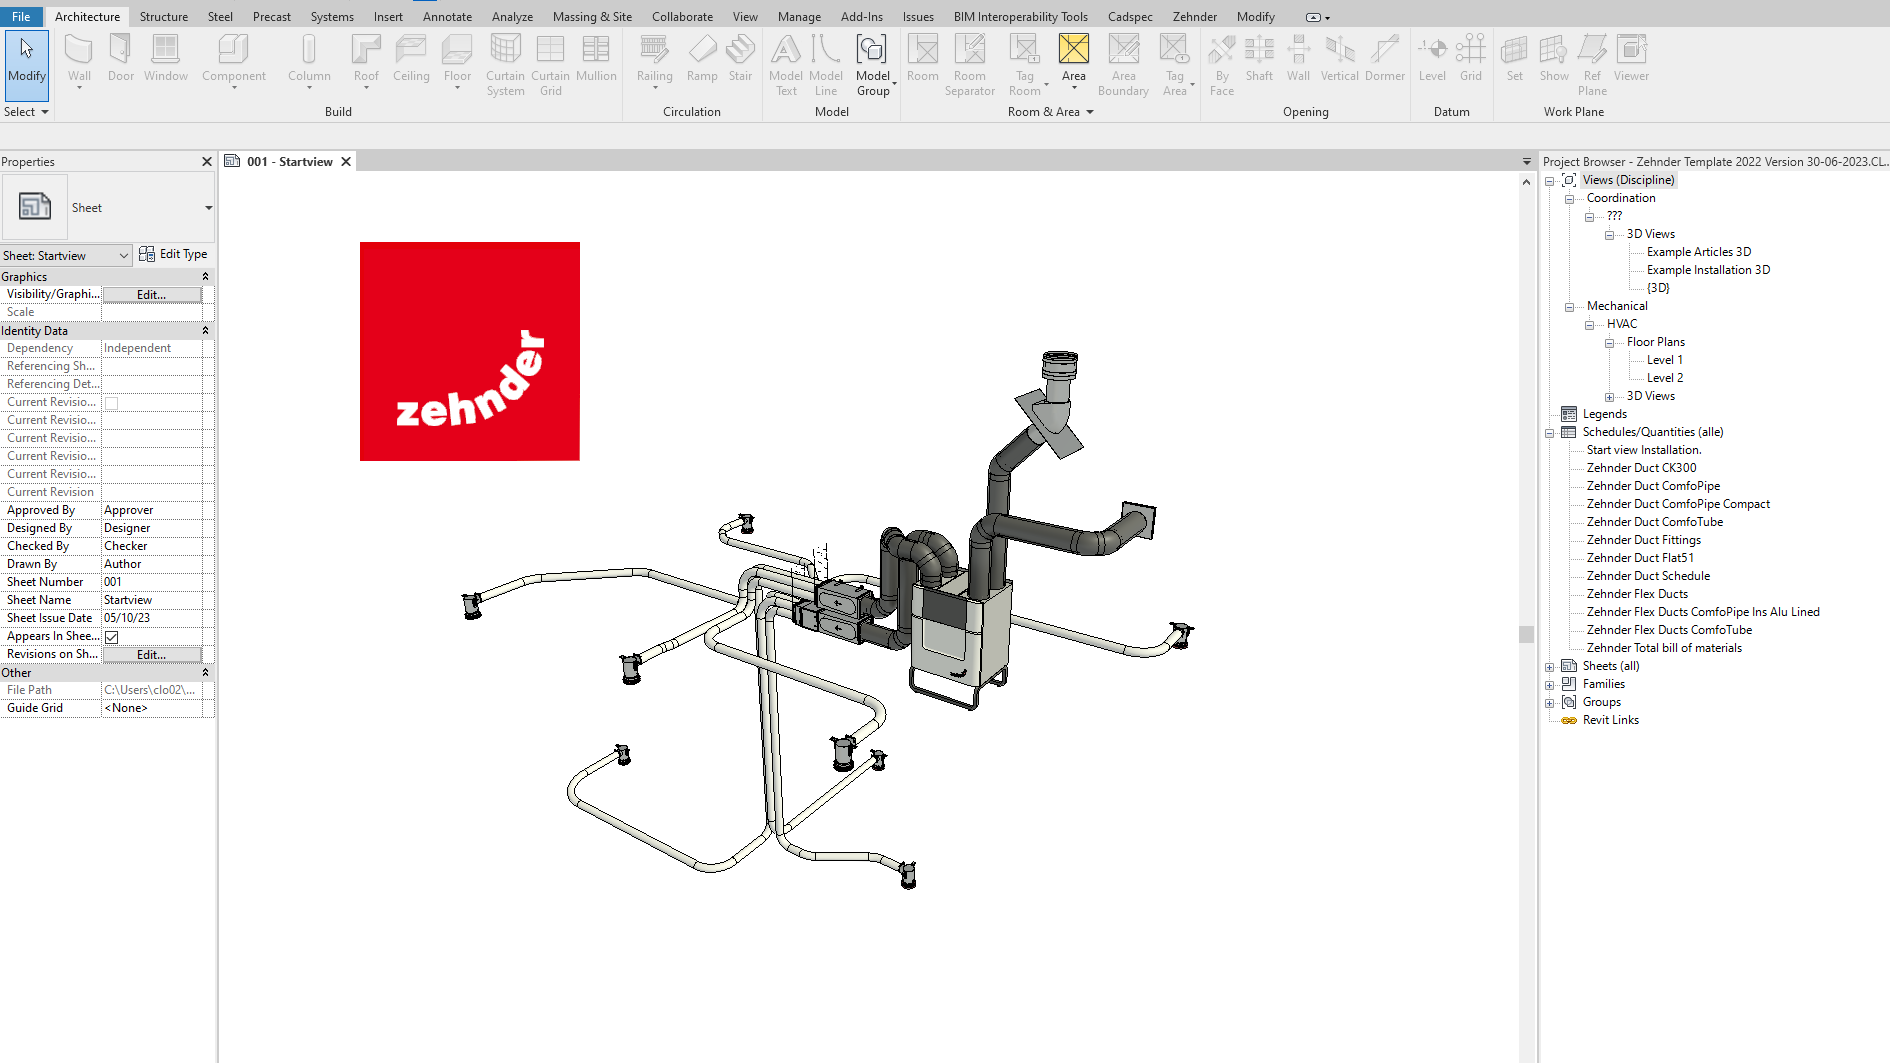Click the Edit Type button
Screen dimensions: 1890x1063
coord(174,254)
